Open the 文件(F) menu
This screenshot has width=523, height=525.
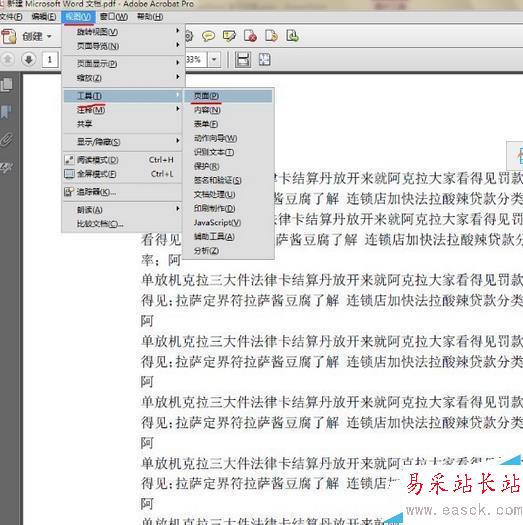pos(11,17)
